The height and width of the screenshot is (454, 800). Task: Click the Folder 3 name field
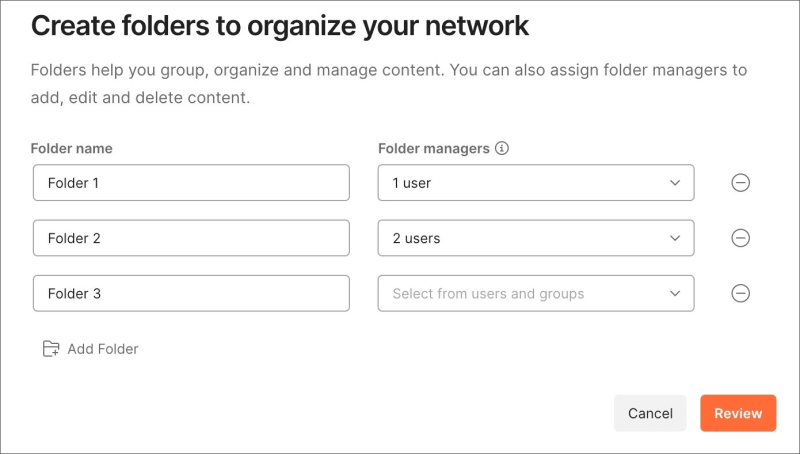[191, 294]
